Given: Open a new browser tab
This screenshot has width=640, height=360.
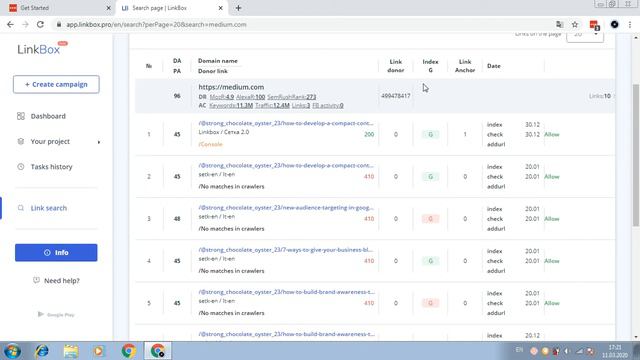Looking at the screenshot, I should 238,8.
